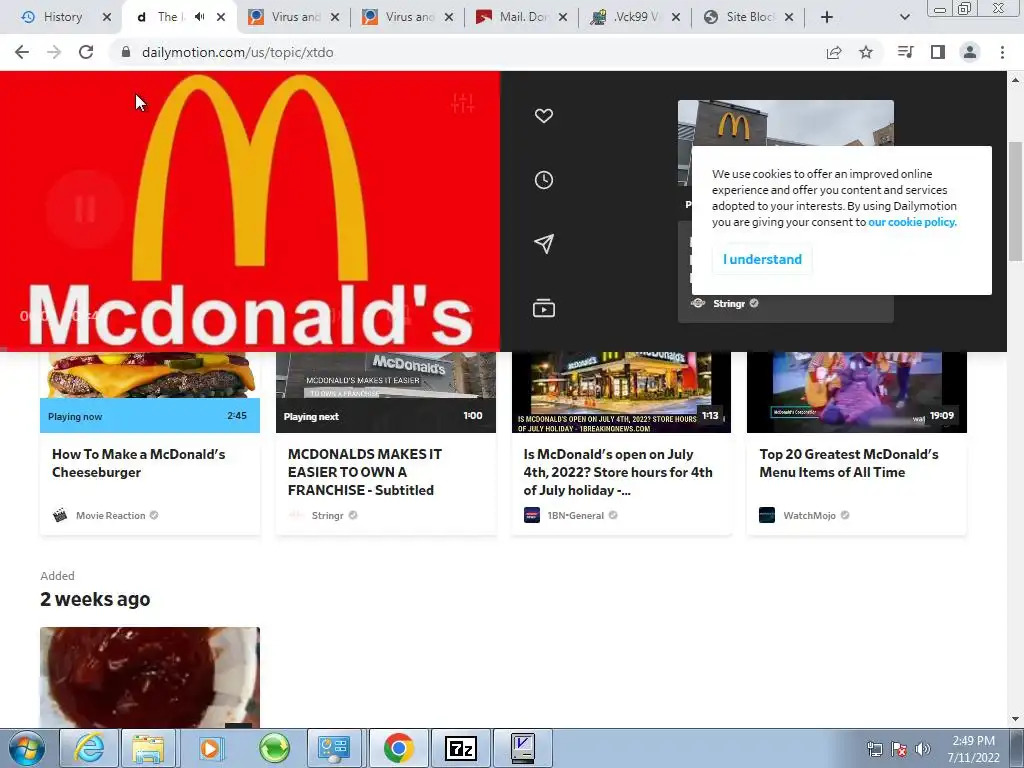The width and height of the screenshot is (1024, 768).
Task: Switch to the second Virus and tab
Action: [x=409, y=17]
